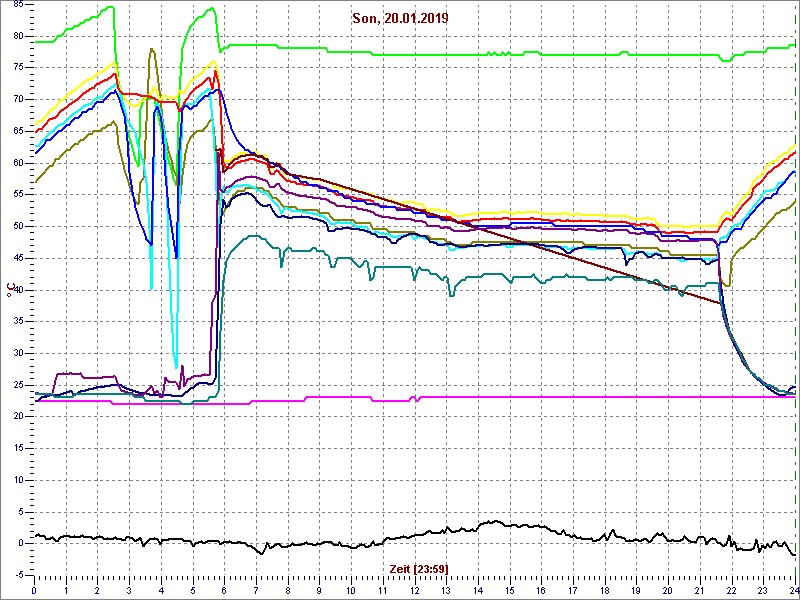Click hour "12" on the time axis

415,589
